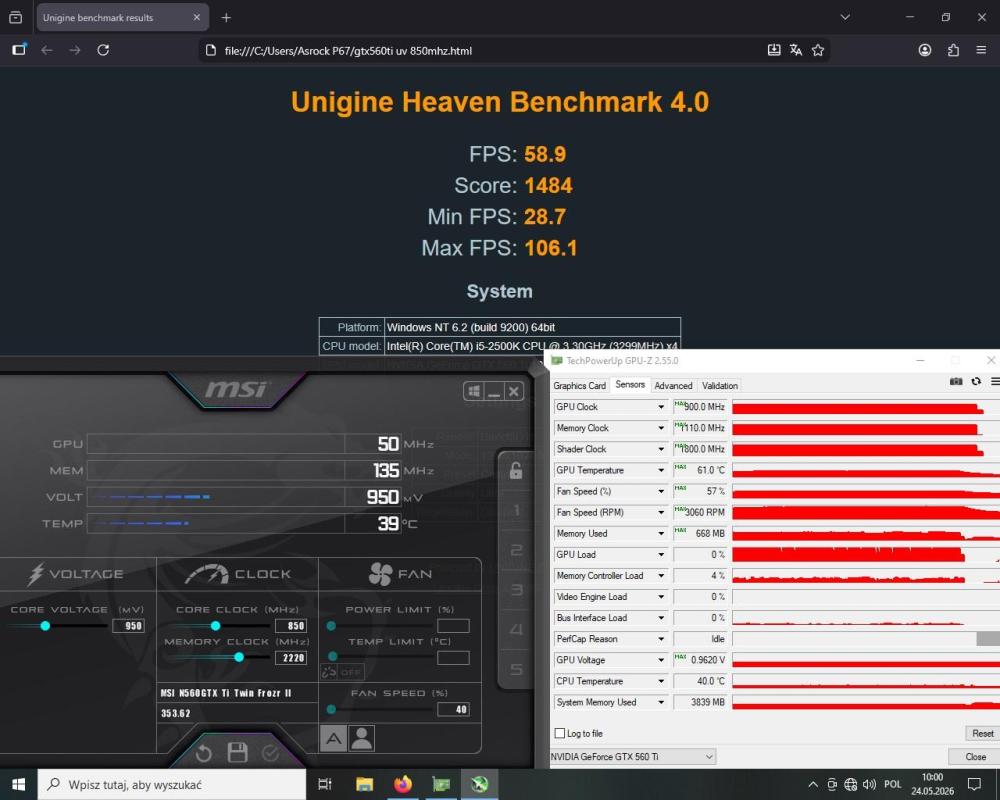
Task: Close the Unigine benchmark results tab
Action: coord(196,17)
